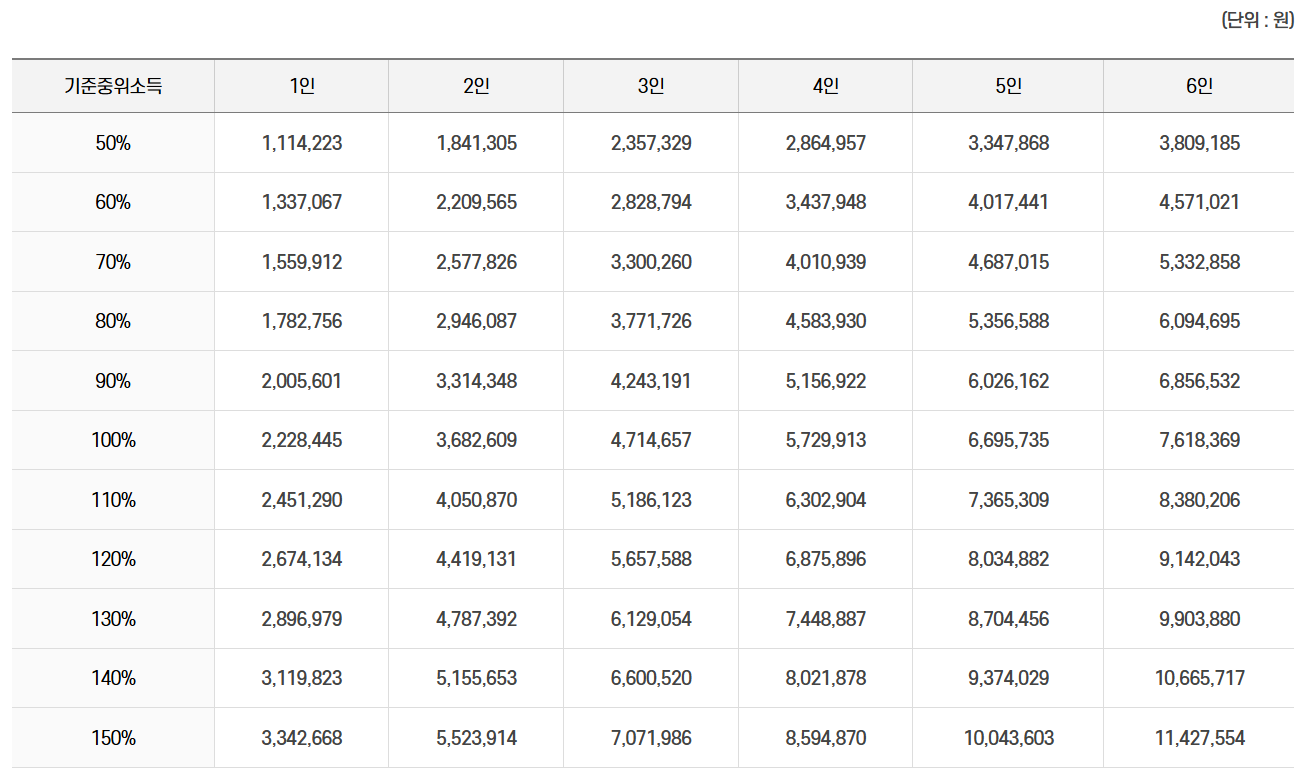Screen dimensions: 1309x779
Task: Click the cell value 2,451,290
Action: click(x=302, y=500)
